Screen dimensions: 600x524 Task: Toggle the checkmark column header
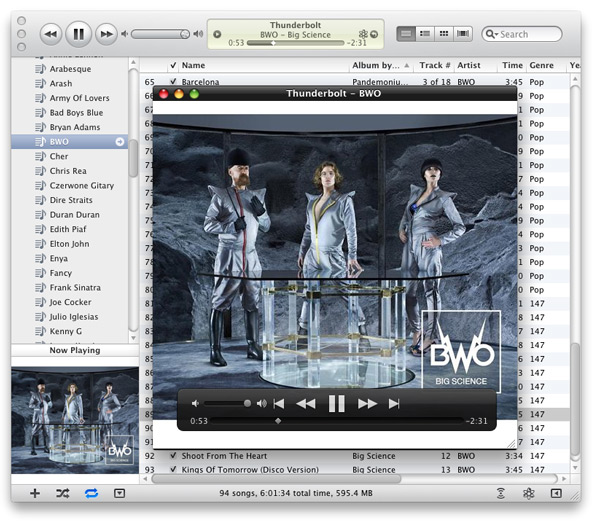[x=173, y=65]
